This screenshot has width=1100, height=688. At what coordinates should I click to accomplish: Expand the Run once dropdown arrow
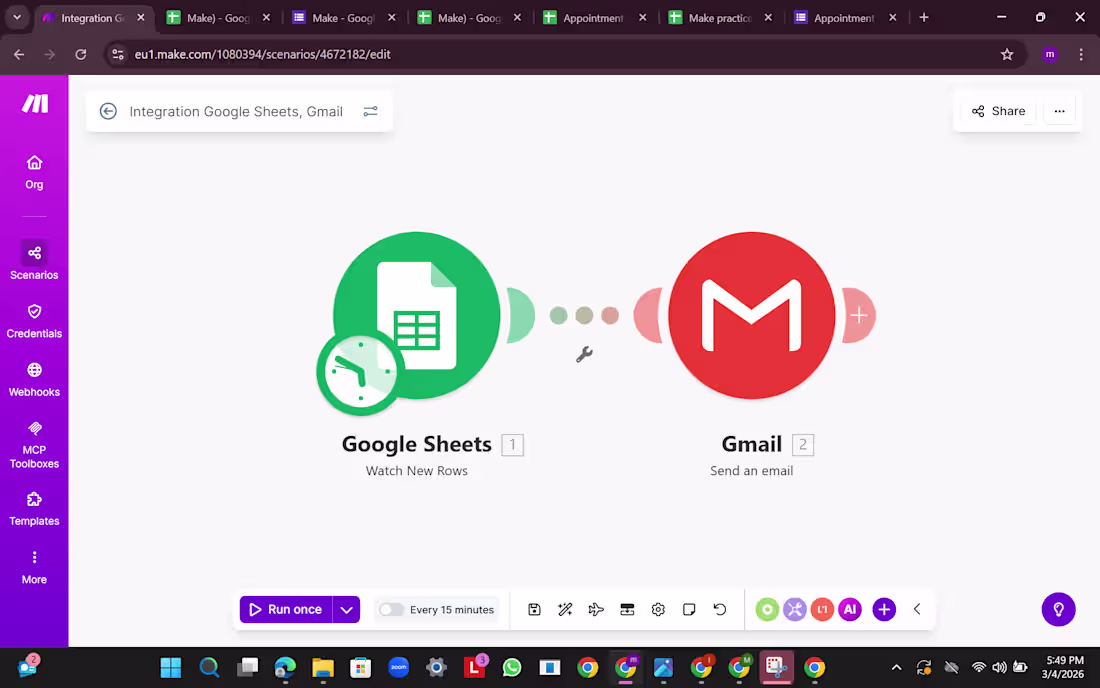point(347,609)
